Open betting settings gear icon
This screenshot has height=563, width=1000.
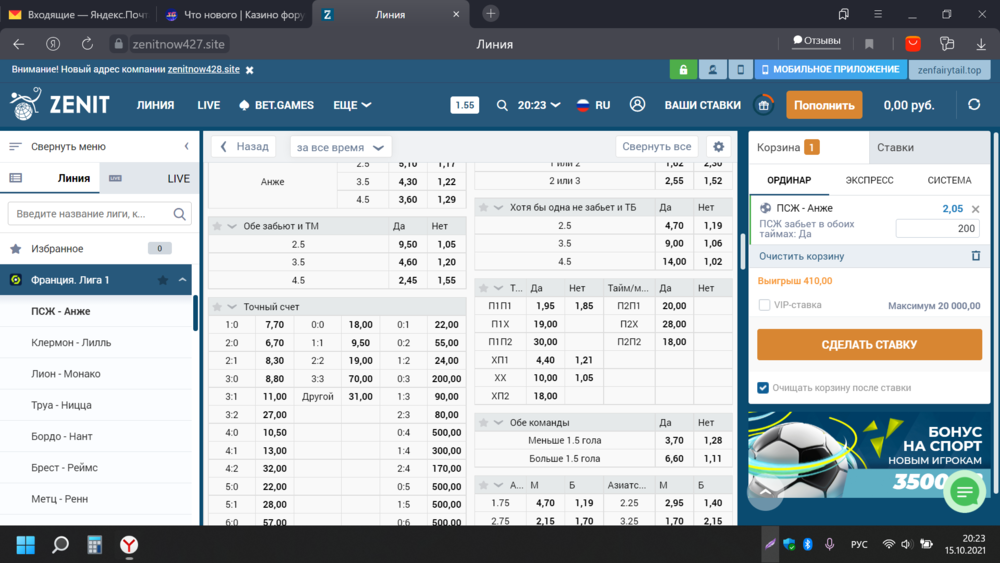point(719,147)
